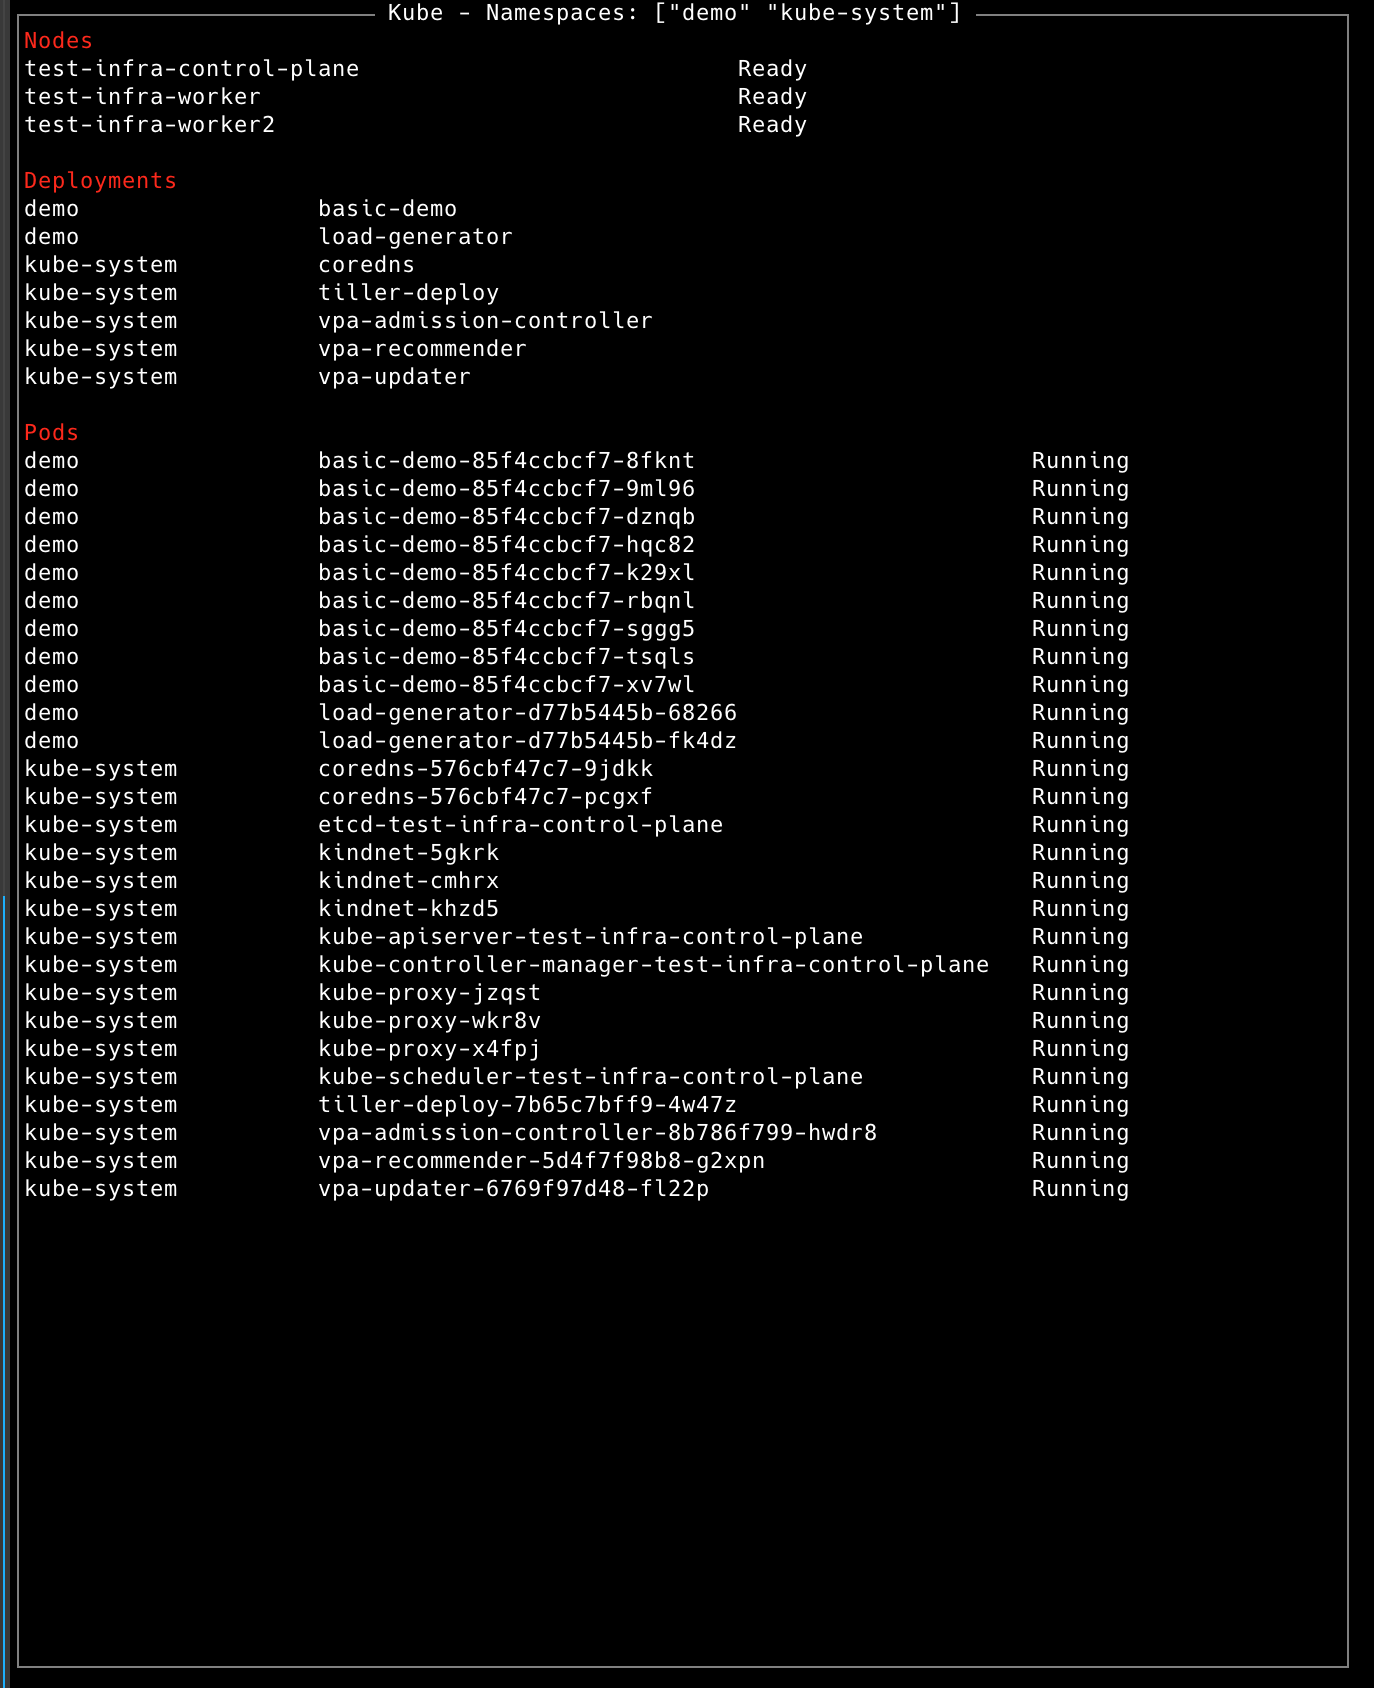Viewport: 1374px width, 1688px height.
Task: Click the Pods section heading
Action: pyautogui.click(x=51, y=433)
